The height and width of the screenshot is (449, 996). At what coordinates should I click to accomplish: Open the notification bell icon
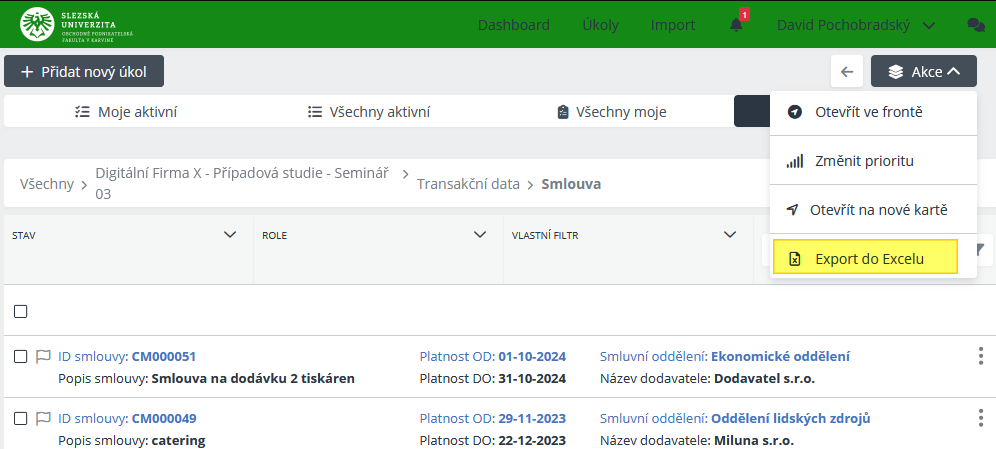pyautogui.click(x=736, y=25)
